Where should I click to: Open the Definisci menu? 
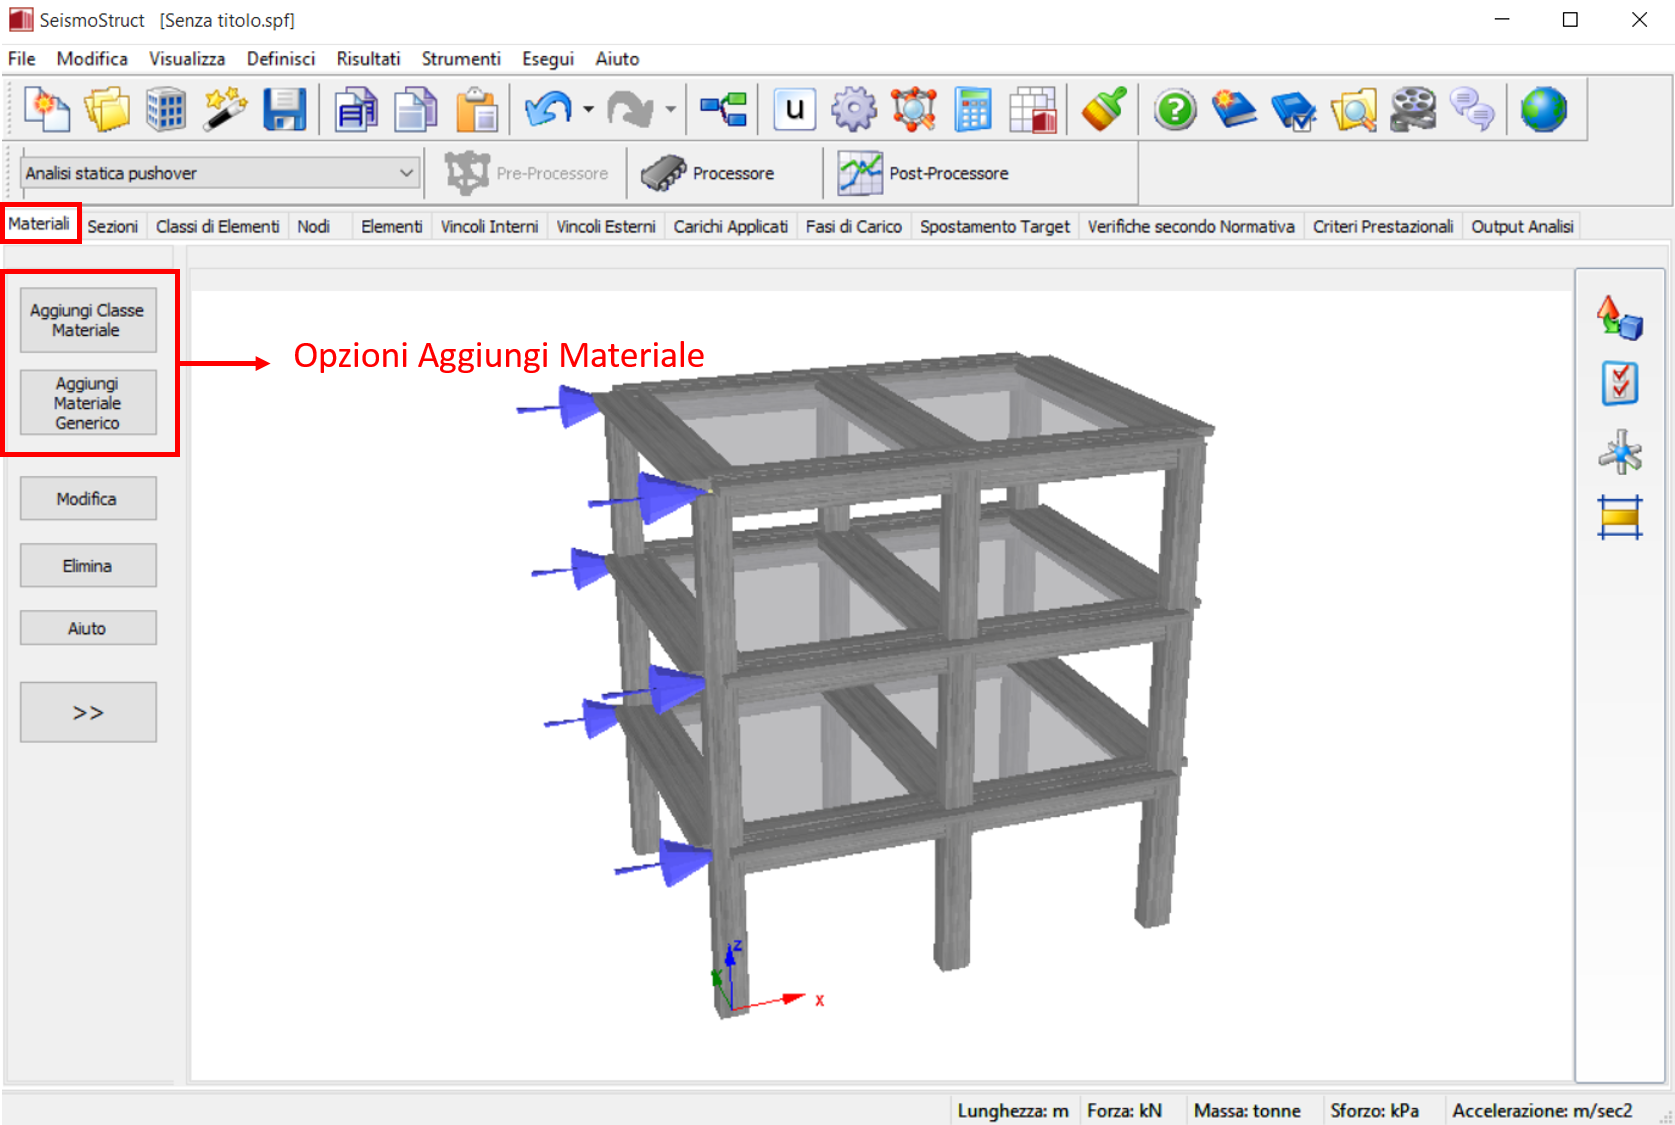[x=280, y=59]
